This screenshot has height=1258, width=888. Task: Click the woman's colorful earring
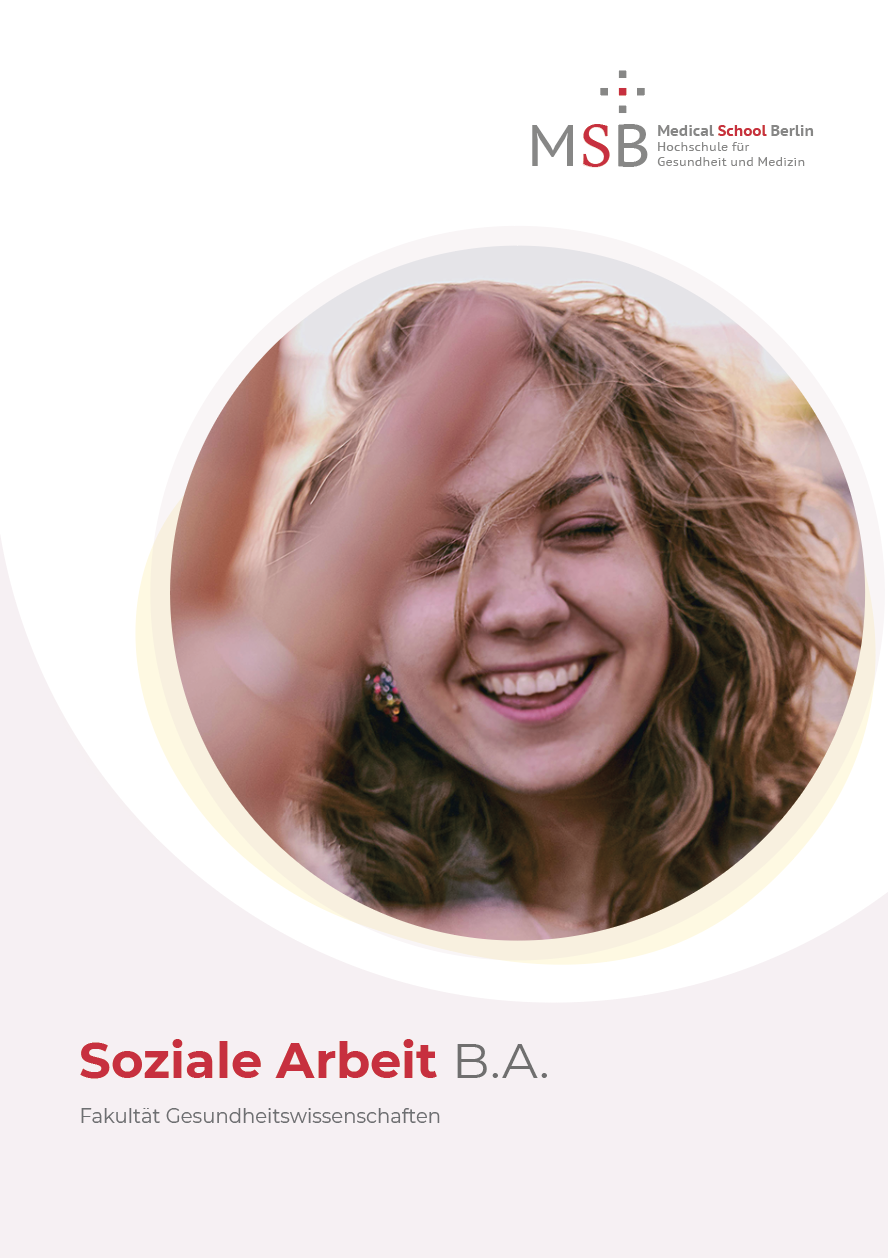point(384,692)
